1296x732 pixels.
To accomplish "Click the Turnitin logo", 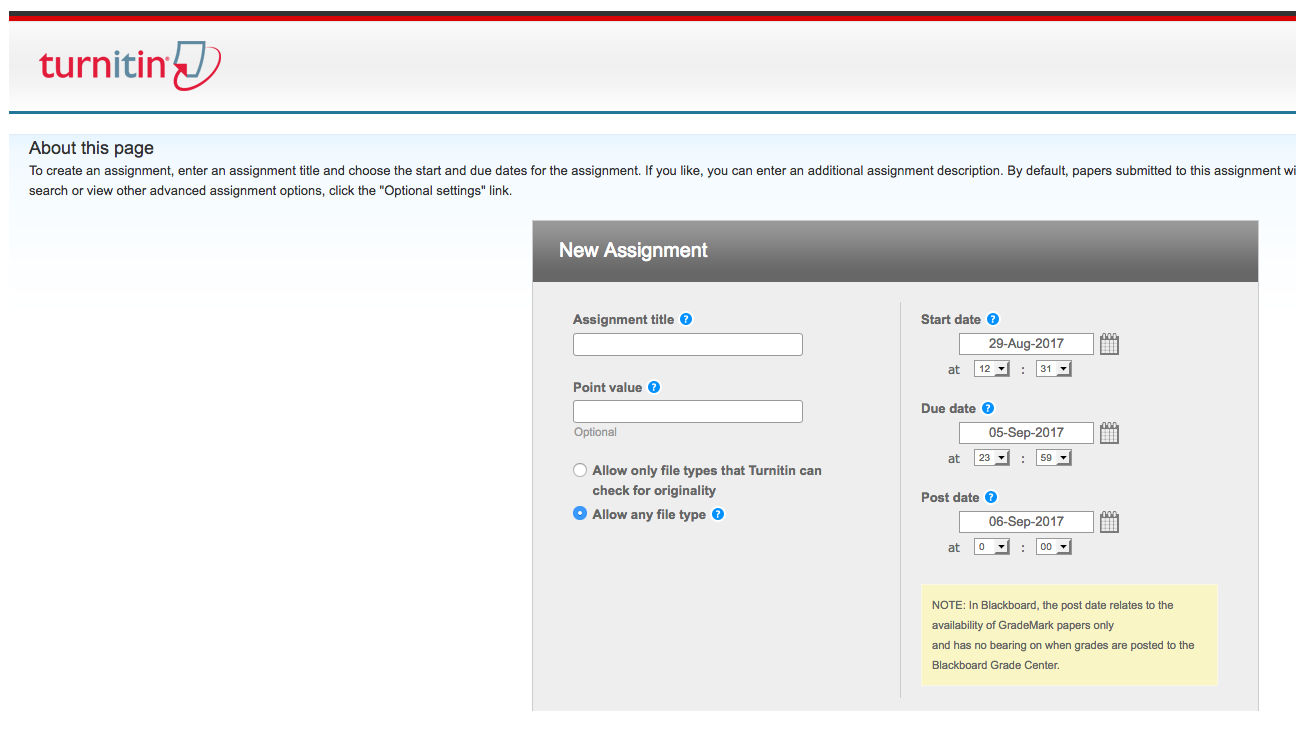I will [130, 66].
